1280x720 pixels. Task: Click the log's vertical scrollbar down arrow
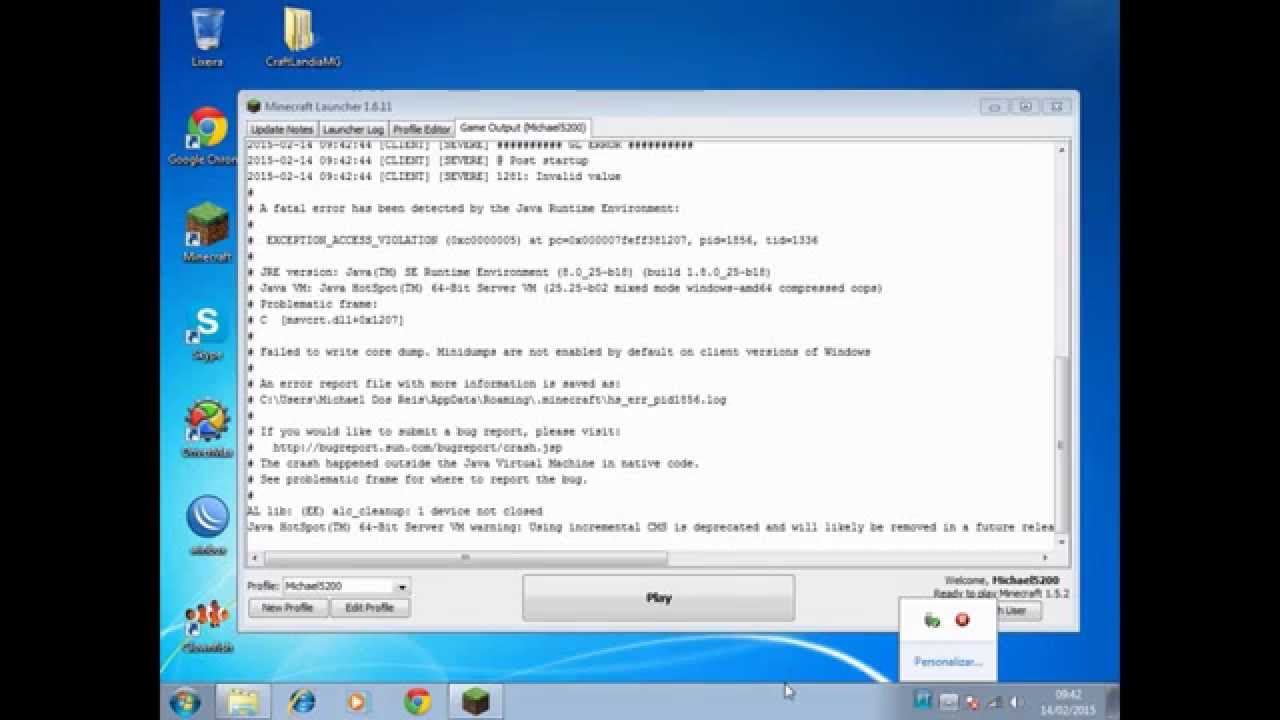(x=1061, y=542)
